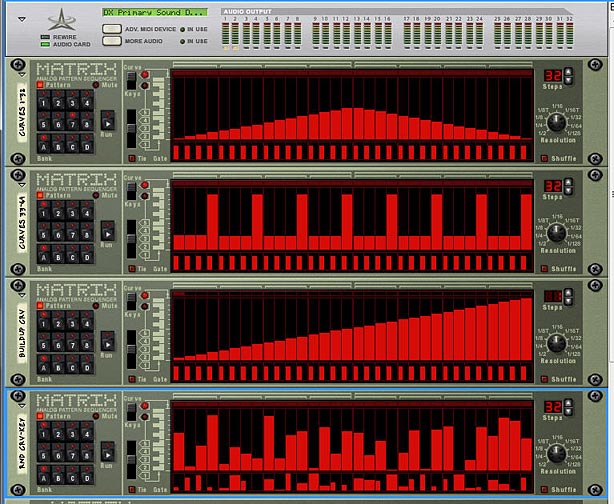Adjust the octave switch on CURVES 1-32
This screenshot has width=614, height=504.
pyautogui.click(x=132, y=129)
